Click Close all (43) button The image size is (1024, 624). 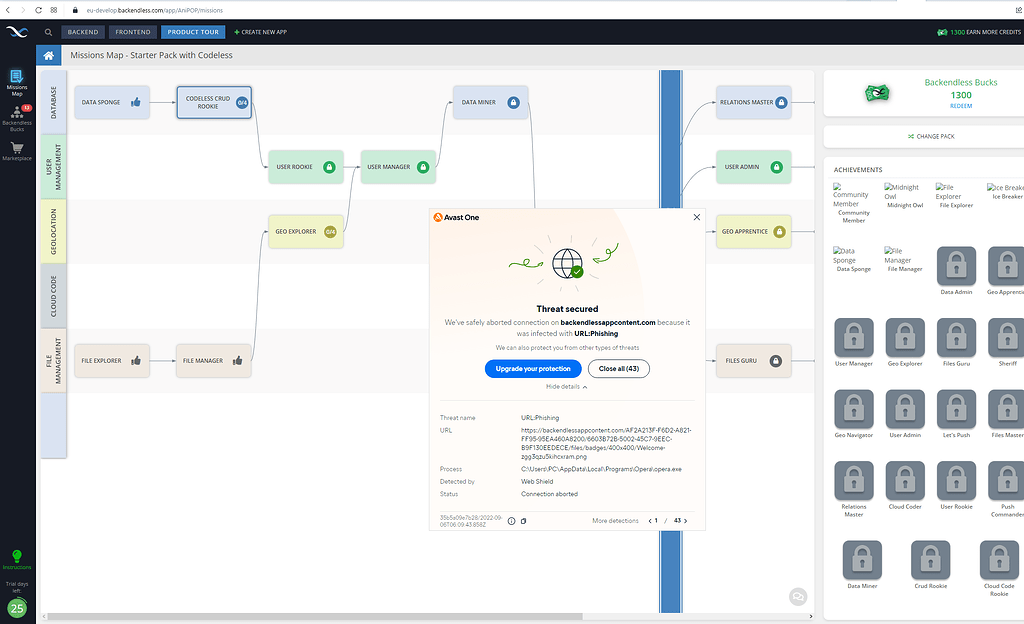point(618,369)
